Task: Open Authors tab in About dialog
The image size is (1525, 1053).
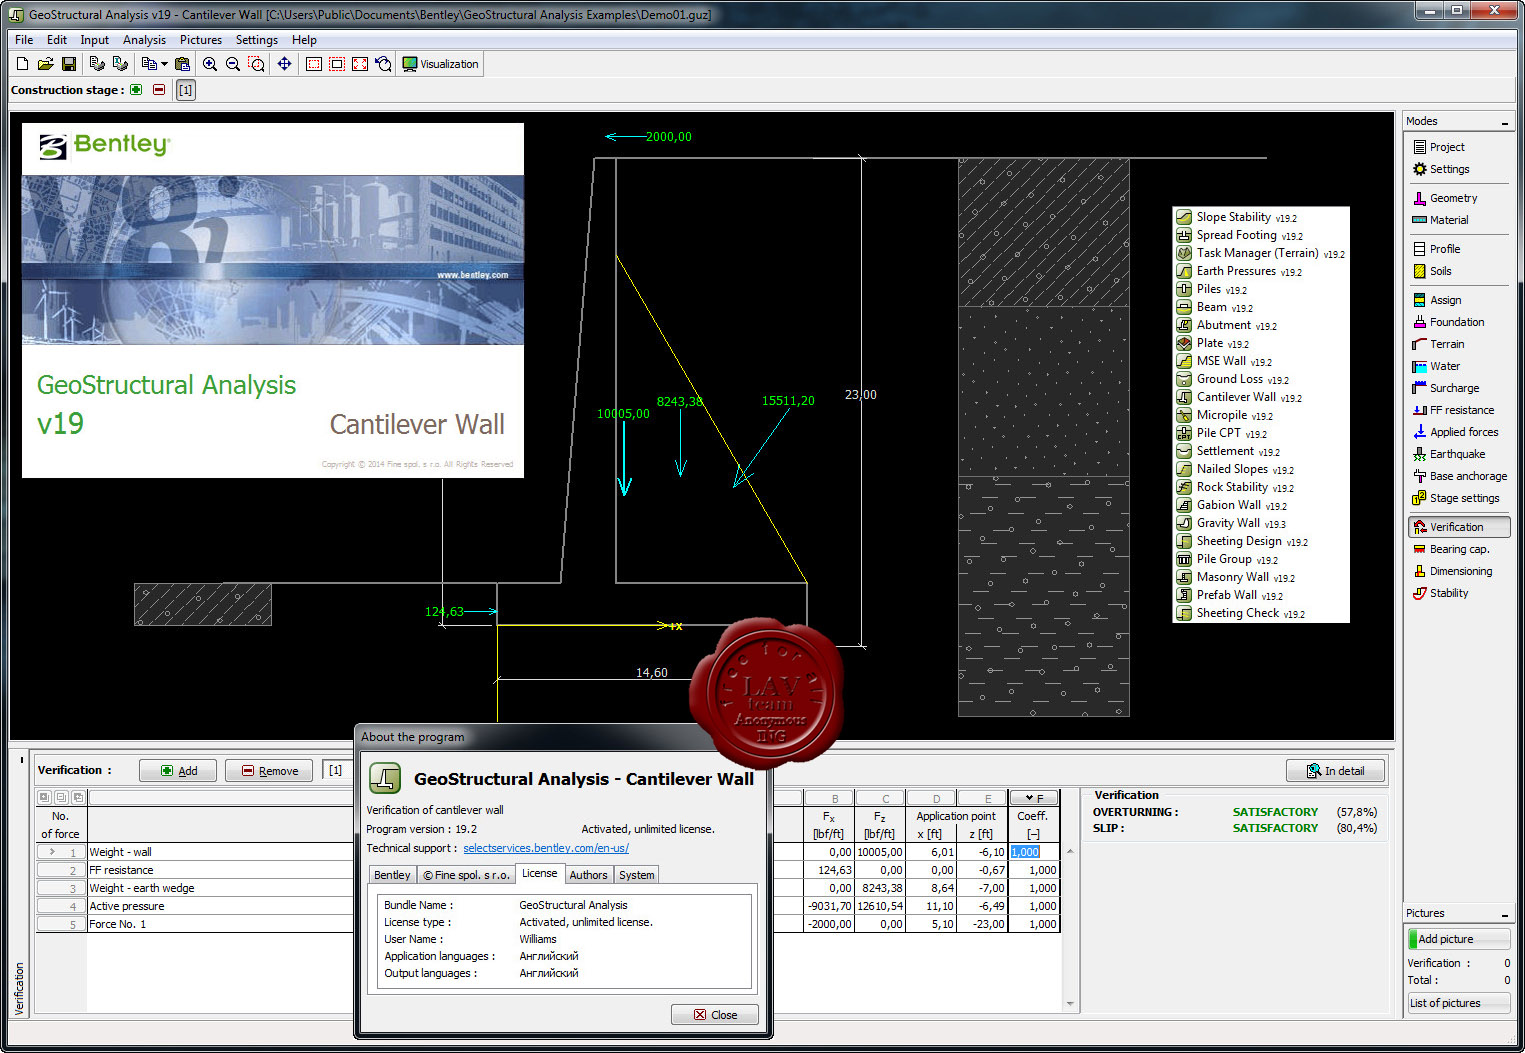Action: (x=588, y=875)
